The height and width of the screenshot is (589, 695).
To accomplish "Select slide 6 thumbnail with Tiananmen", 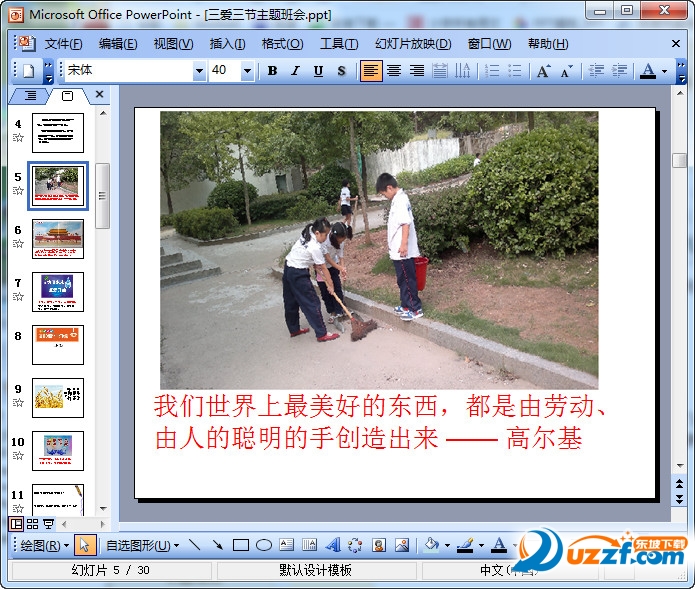I will 58,239.
